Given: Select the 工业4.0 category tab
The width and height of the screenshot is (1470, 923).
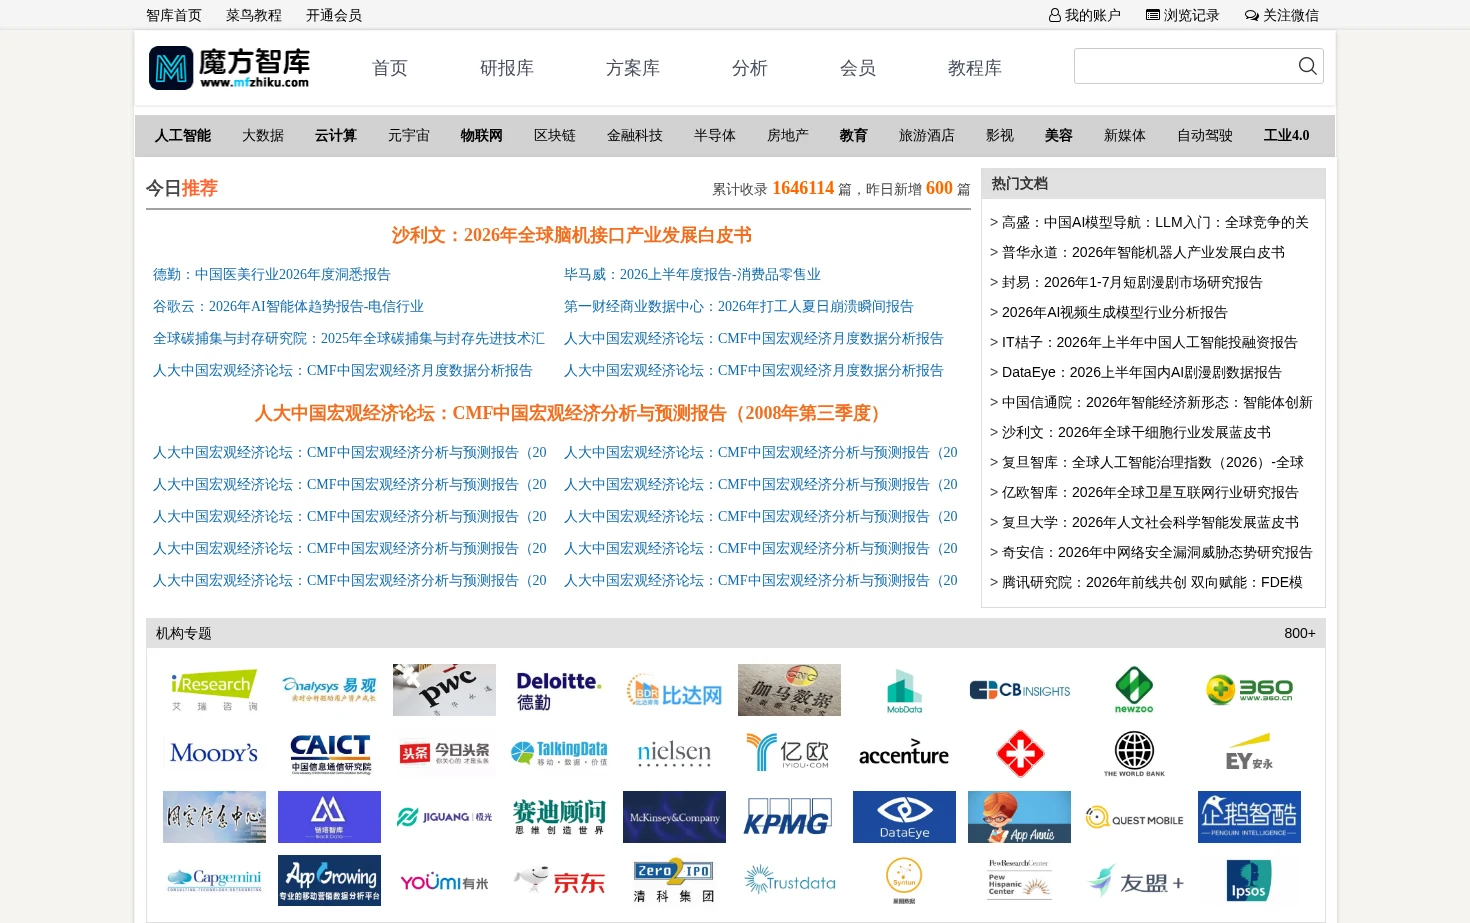Looking at the screenshot, I should pos(1286,135).
